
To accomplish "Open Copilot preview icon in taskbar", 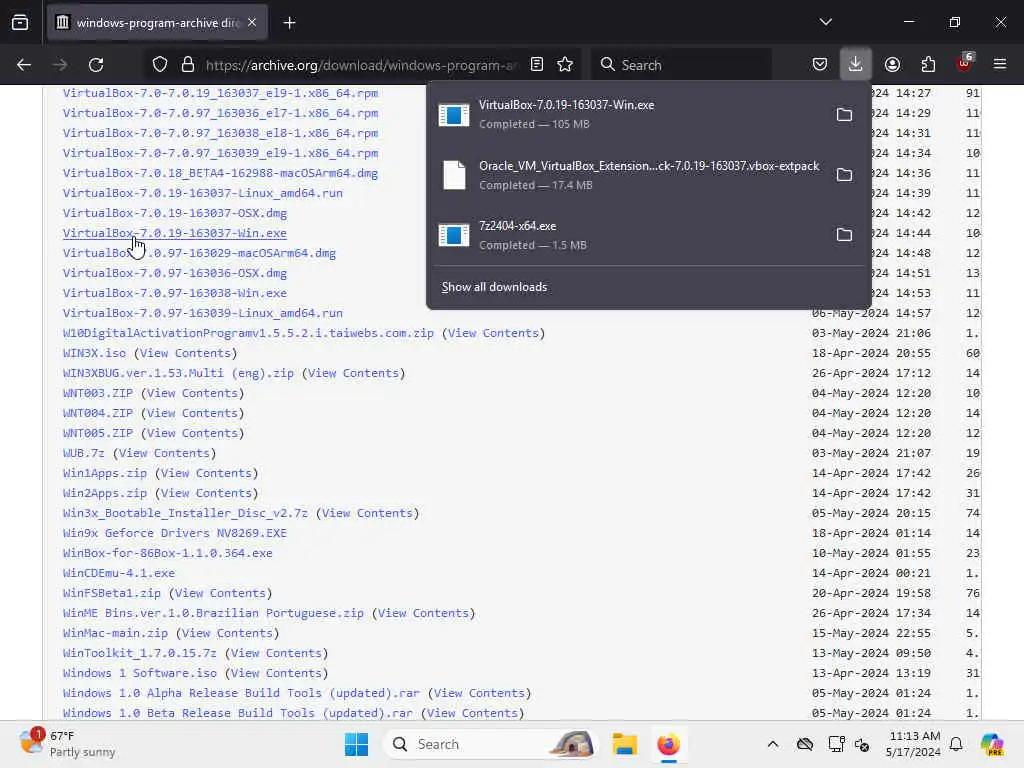I will pyautogui.click(x=992, y=744).
